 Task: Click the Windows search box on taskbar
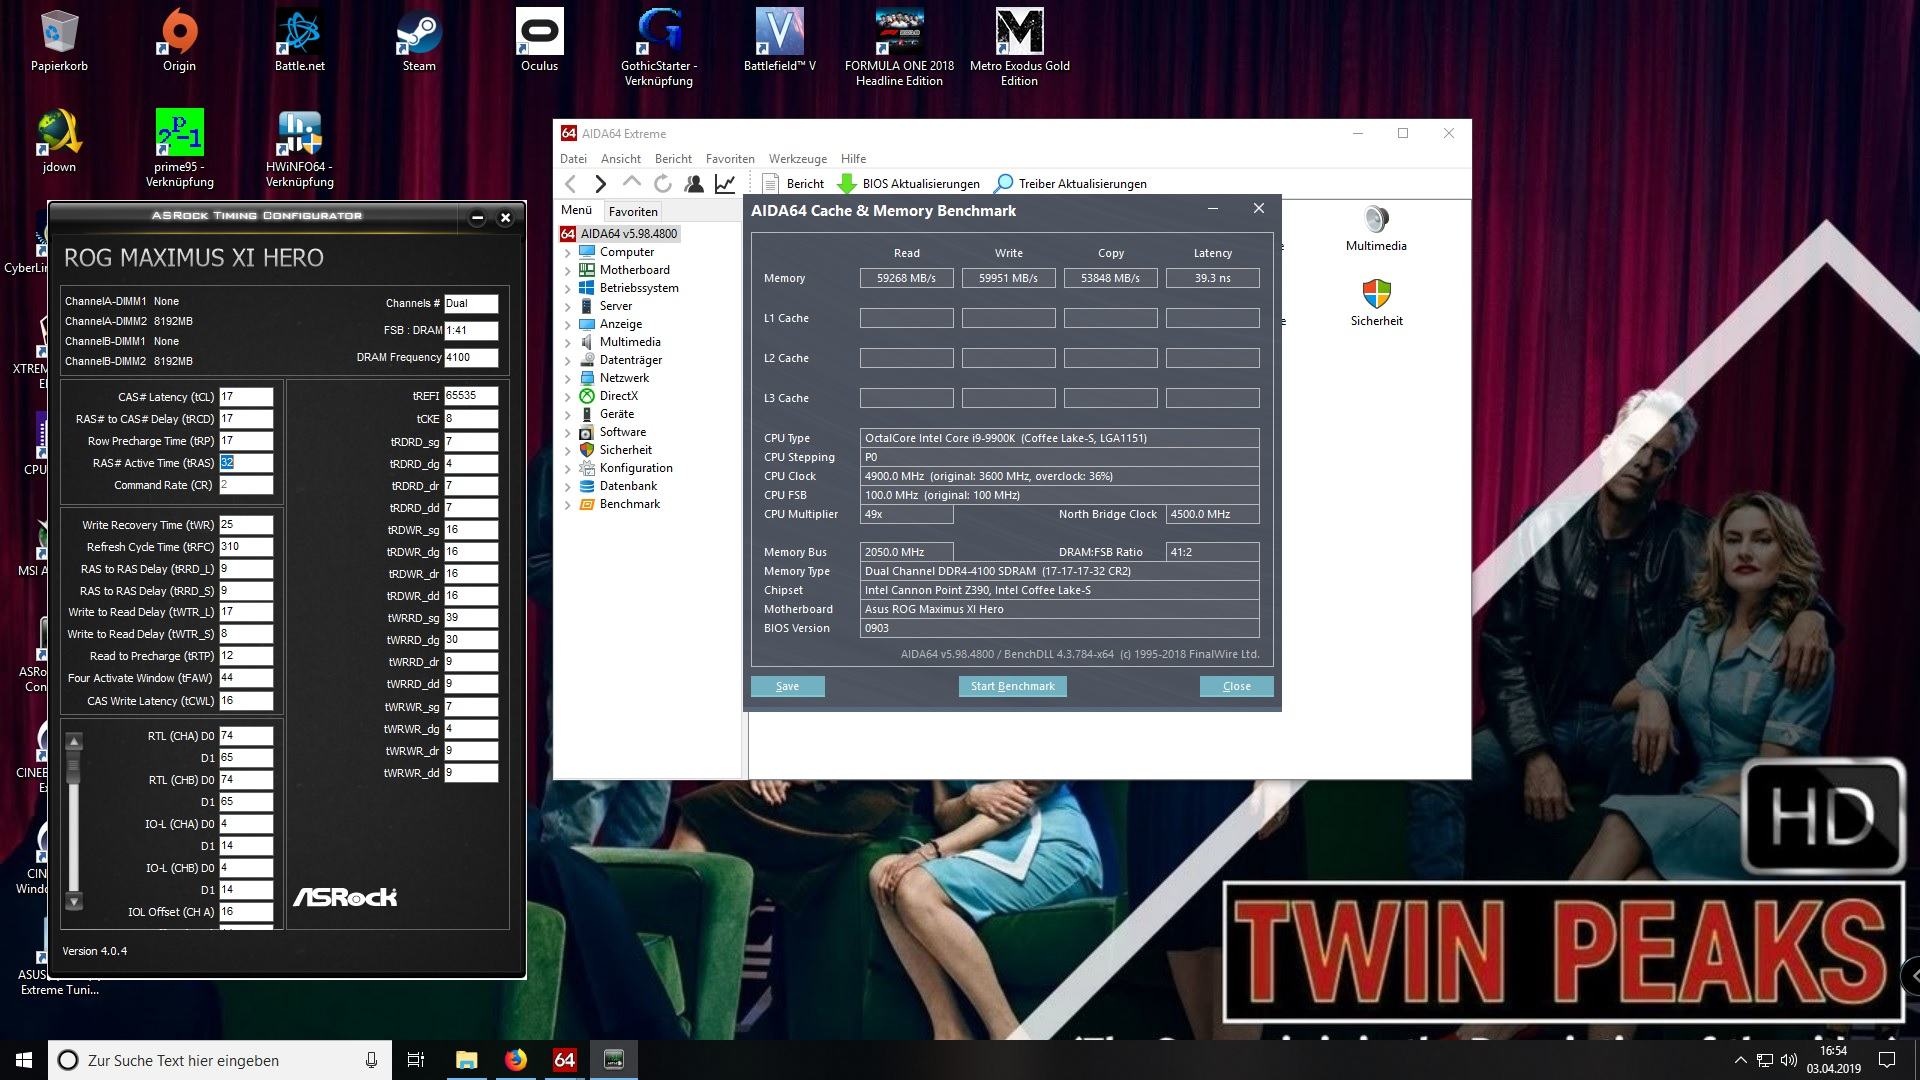220,1060
